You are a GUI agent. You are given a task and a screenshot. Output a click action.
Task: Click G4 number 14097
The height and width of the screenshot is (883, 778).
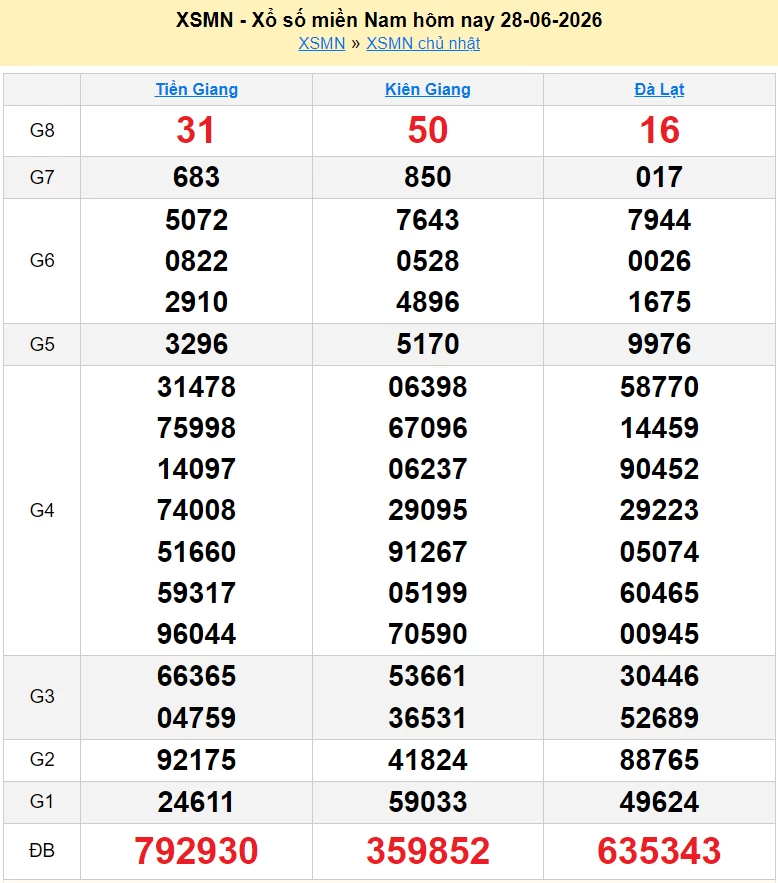pos(196,469)
